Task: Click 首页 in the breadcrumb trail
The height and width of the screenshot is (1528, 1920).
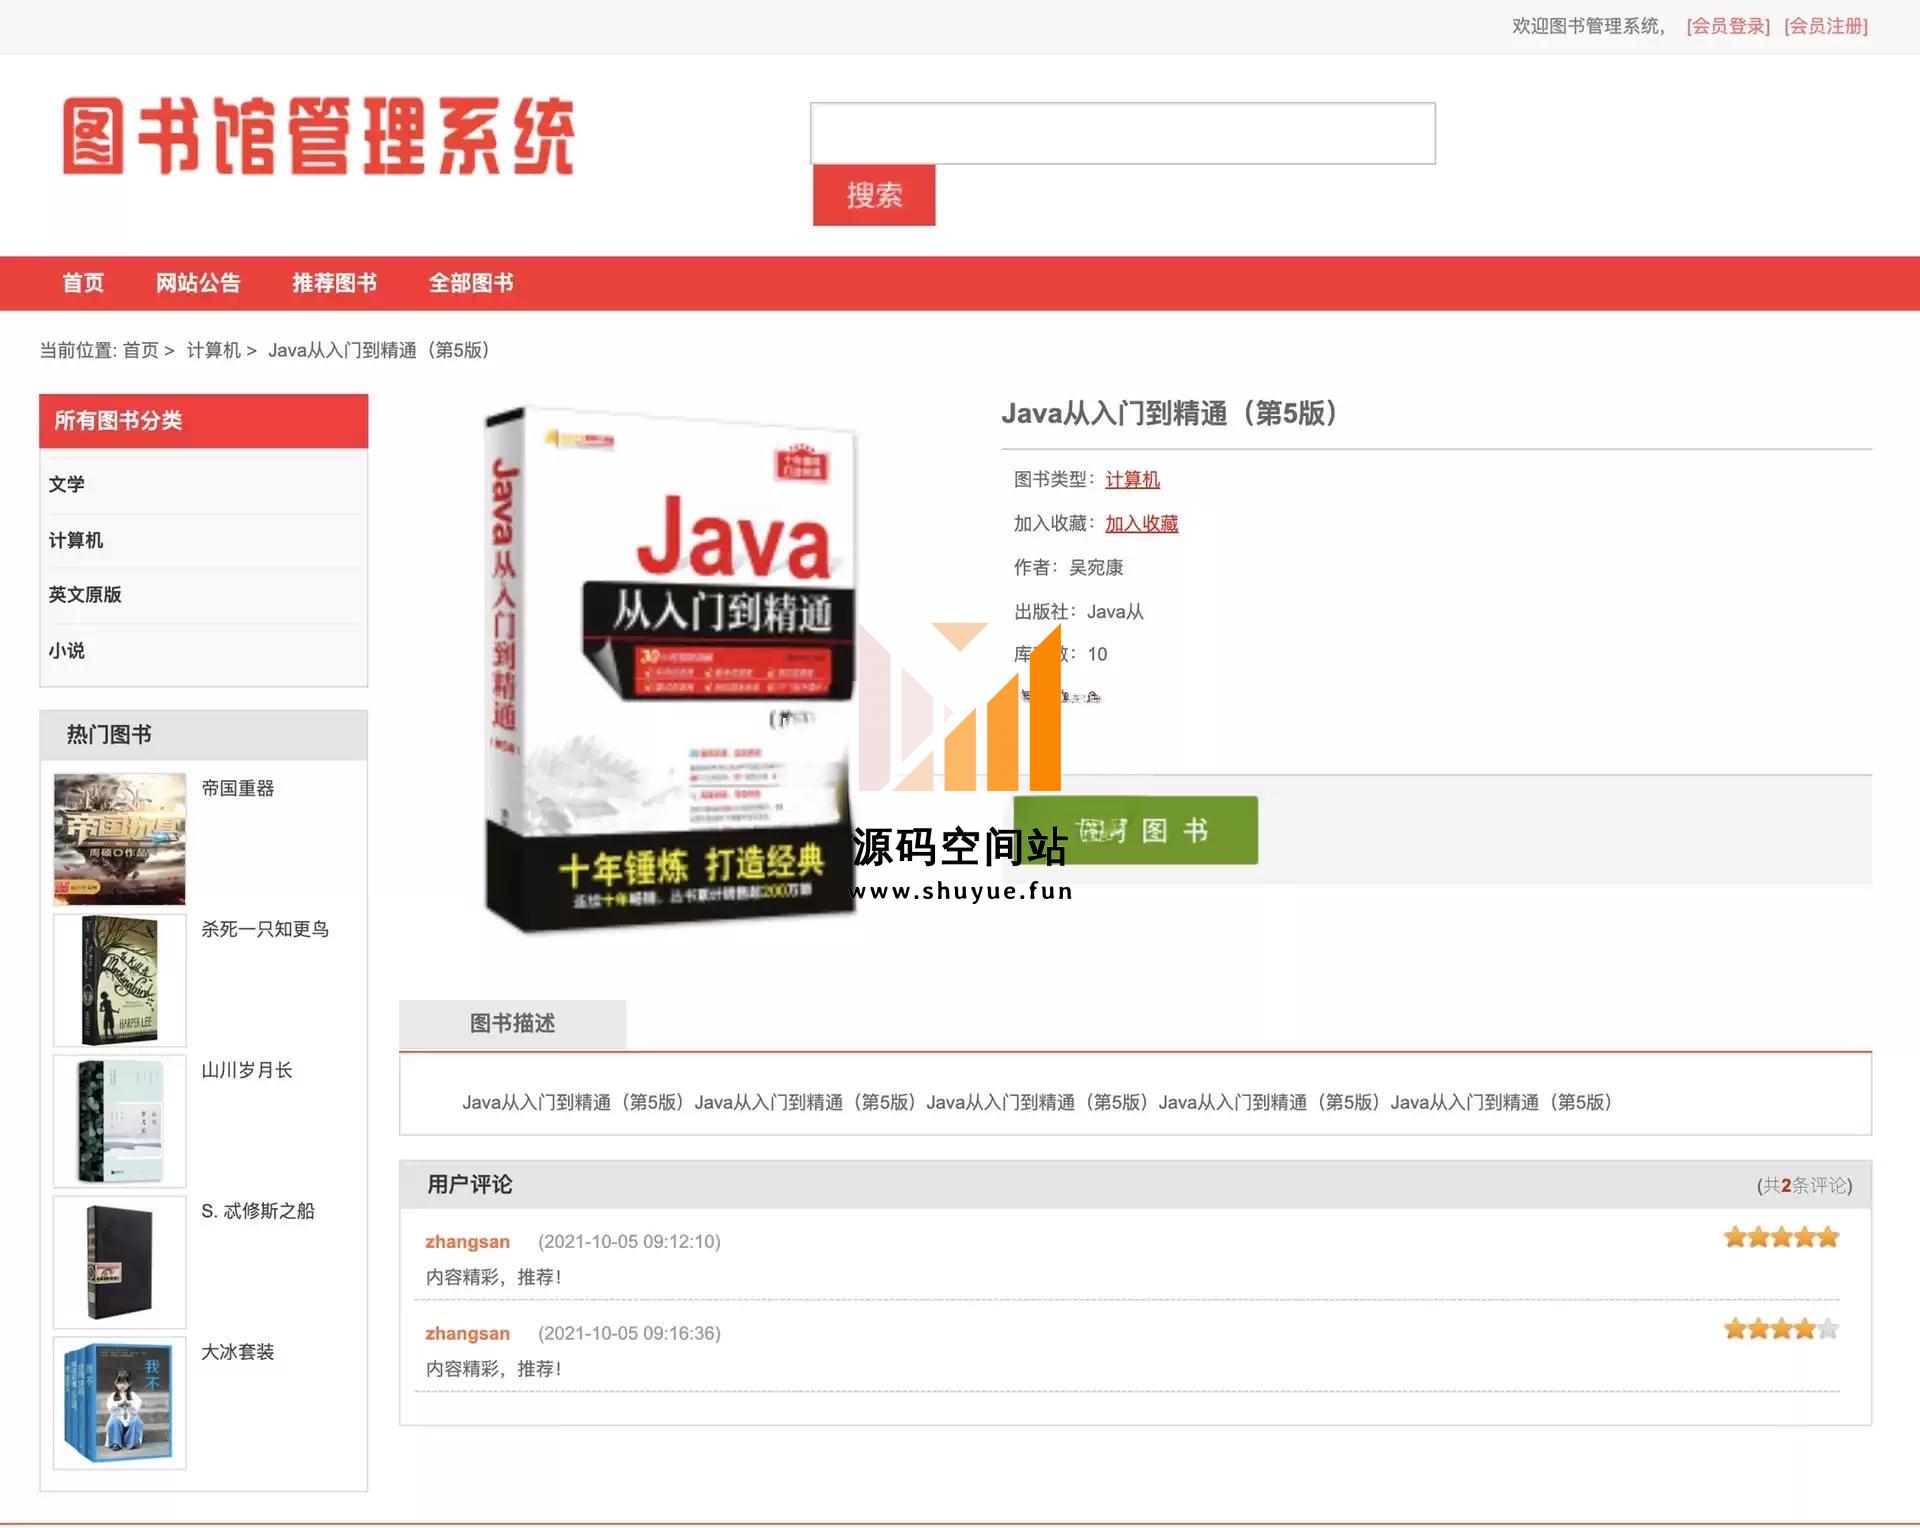Action: click(x=140, y=350)
